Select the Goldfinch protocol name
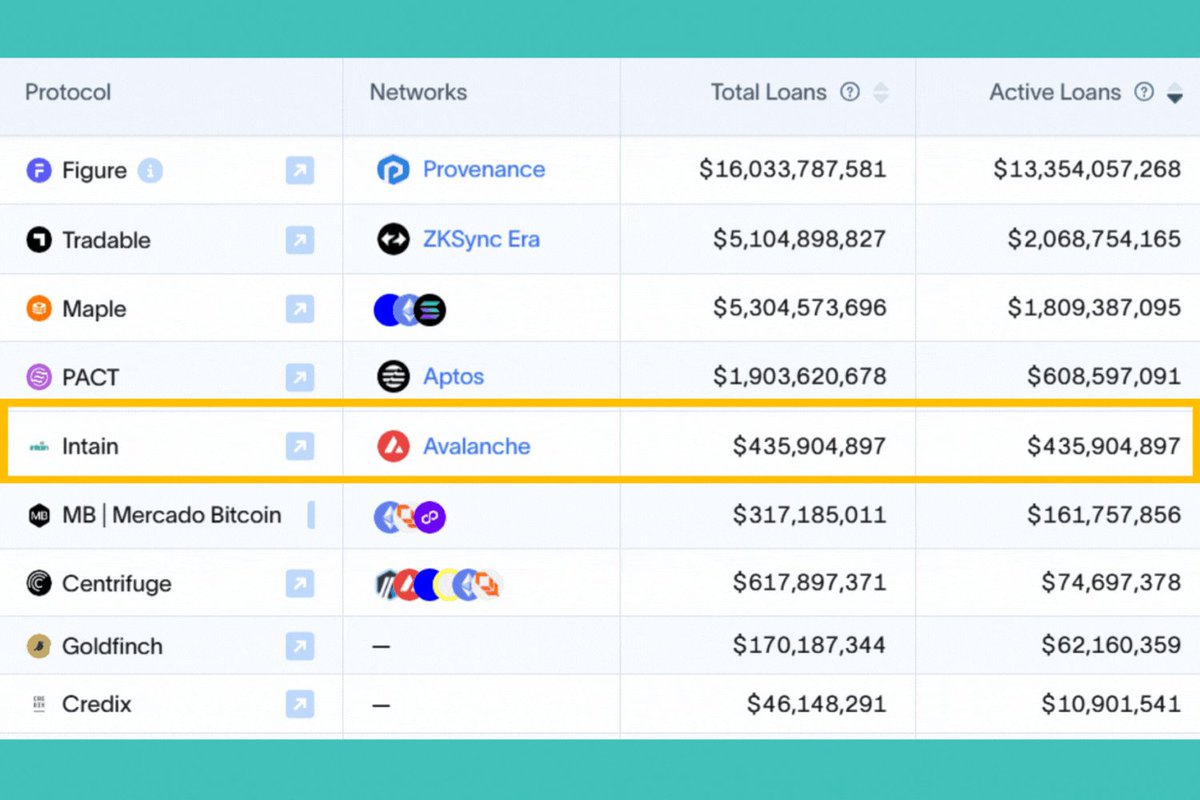The height and width of the screenshot is (800, 1200). point(112,646)
